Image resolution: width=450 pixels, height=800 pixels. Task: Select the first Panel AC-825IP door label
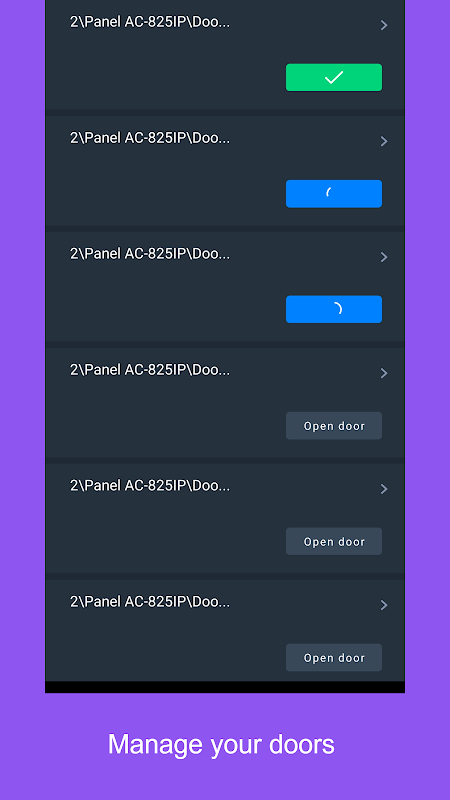click(x=150, y=22)
